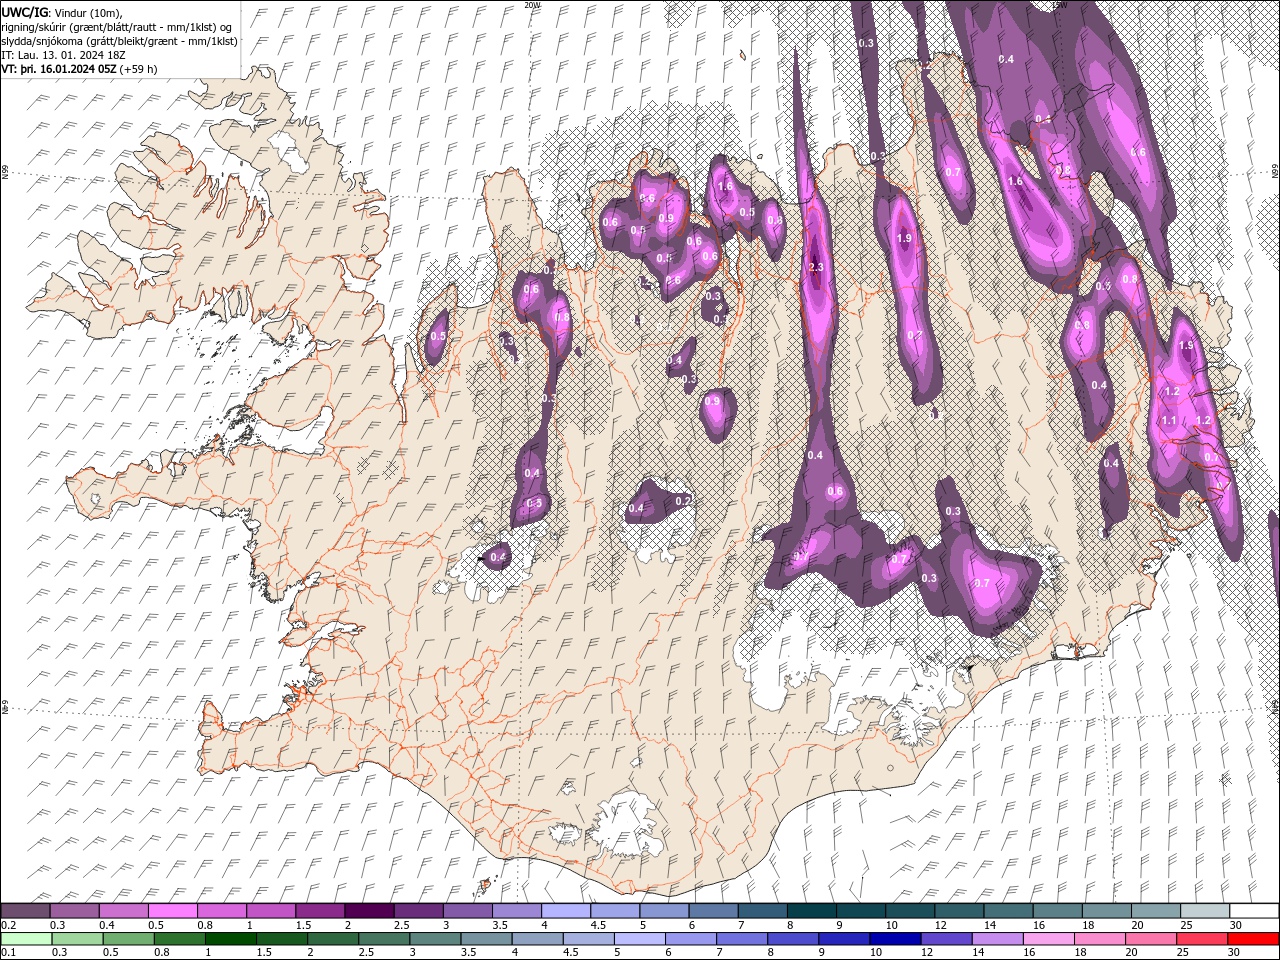Click the upper legend swatch between 1 and 1.5
Screen dimensions: 1280x960
coord(270,911)
